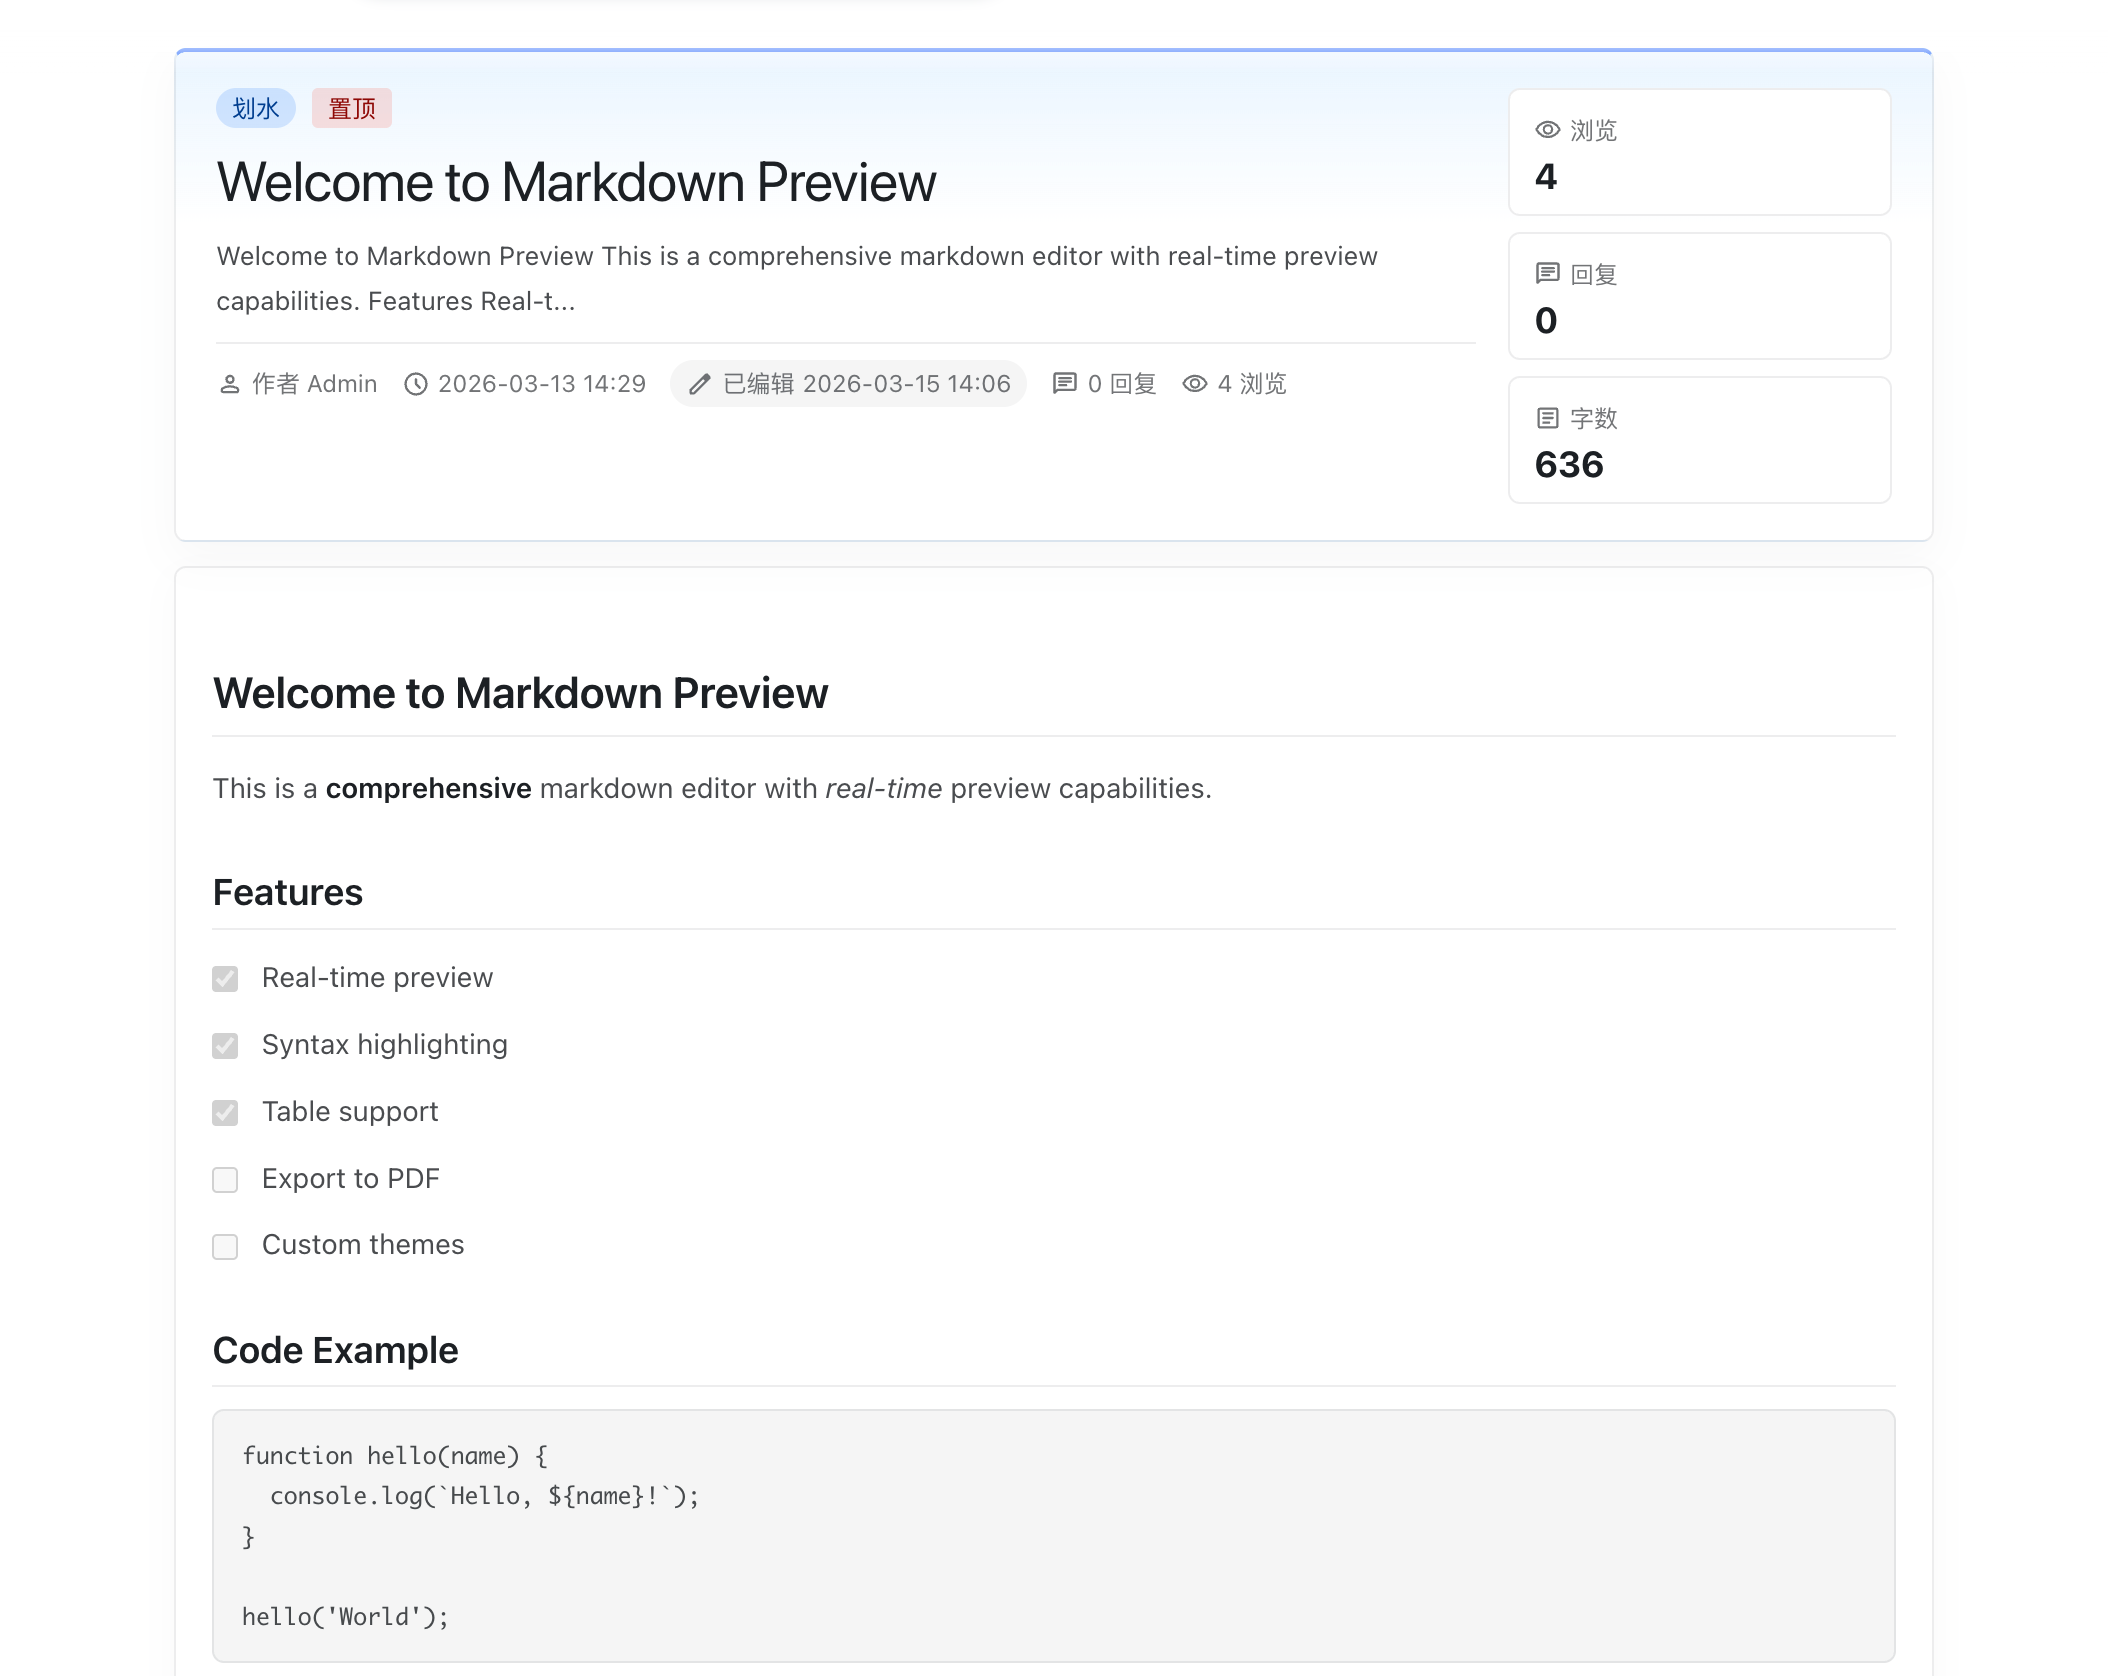Click the reply bubble icon beside 0 回复

(x=1064, y=384)
